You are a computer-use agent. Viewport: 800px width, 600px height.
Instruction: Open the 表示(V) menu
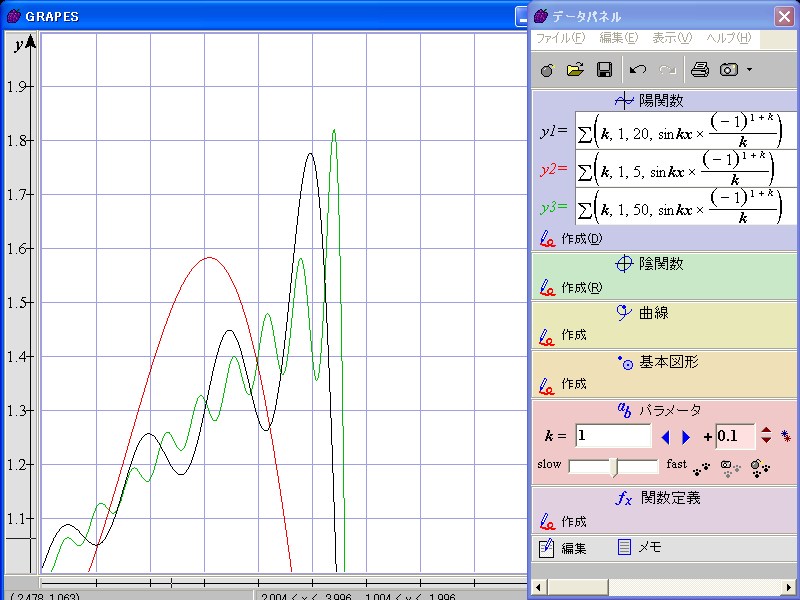[671, 38]
